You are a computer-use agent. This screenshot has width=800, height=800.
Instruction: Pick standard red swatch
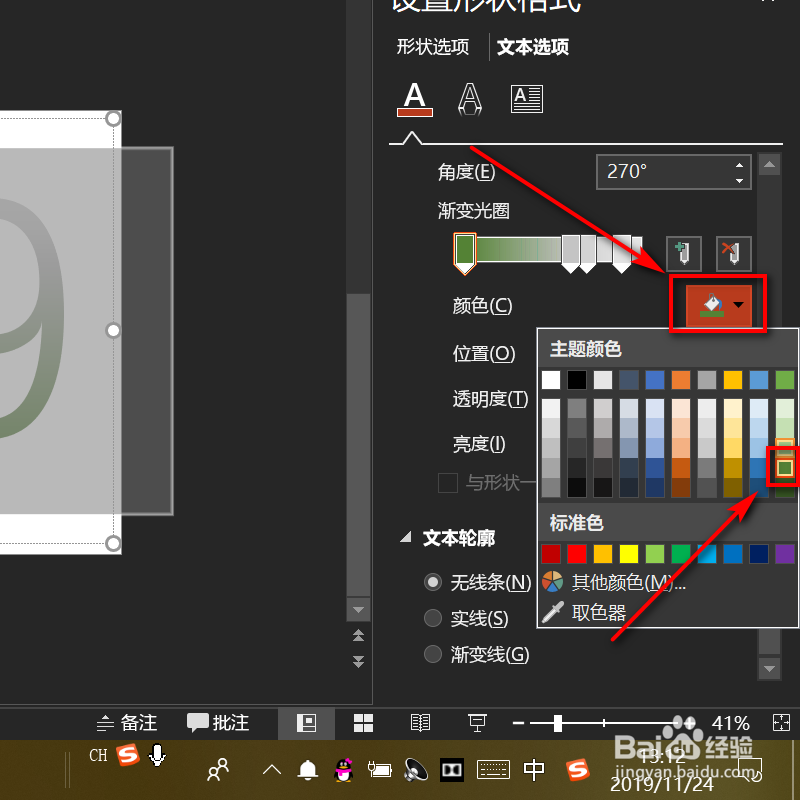point(577,554)
